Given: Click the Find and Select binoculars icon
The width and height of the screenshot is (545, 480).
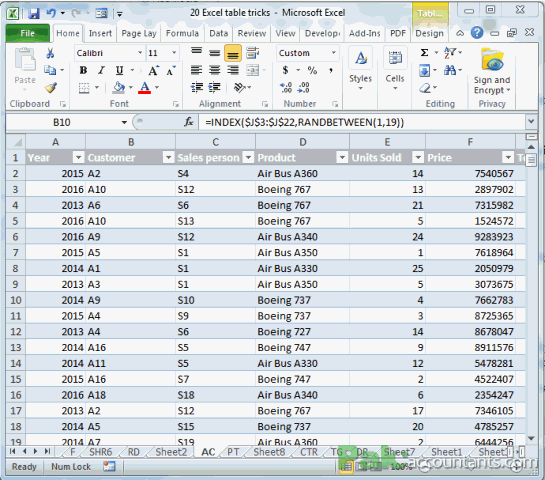Looking at the screenshot, I should 450,71.
